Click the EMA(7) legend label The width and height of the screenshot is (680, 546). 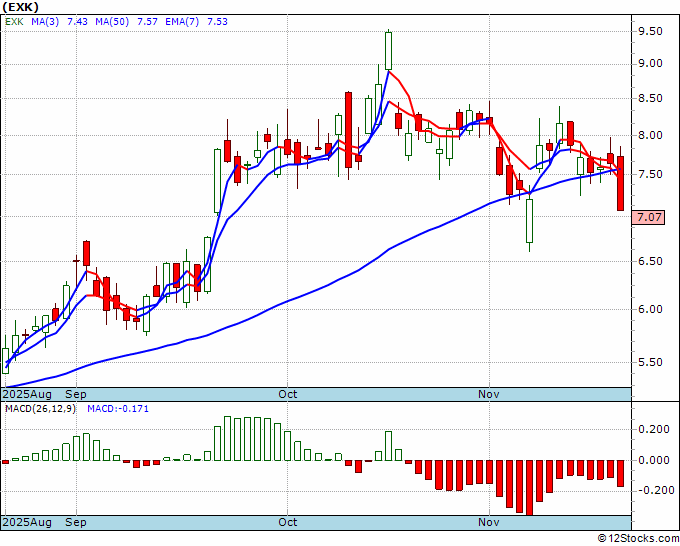coord(182,22)
